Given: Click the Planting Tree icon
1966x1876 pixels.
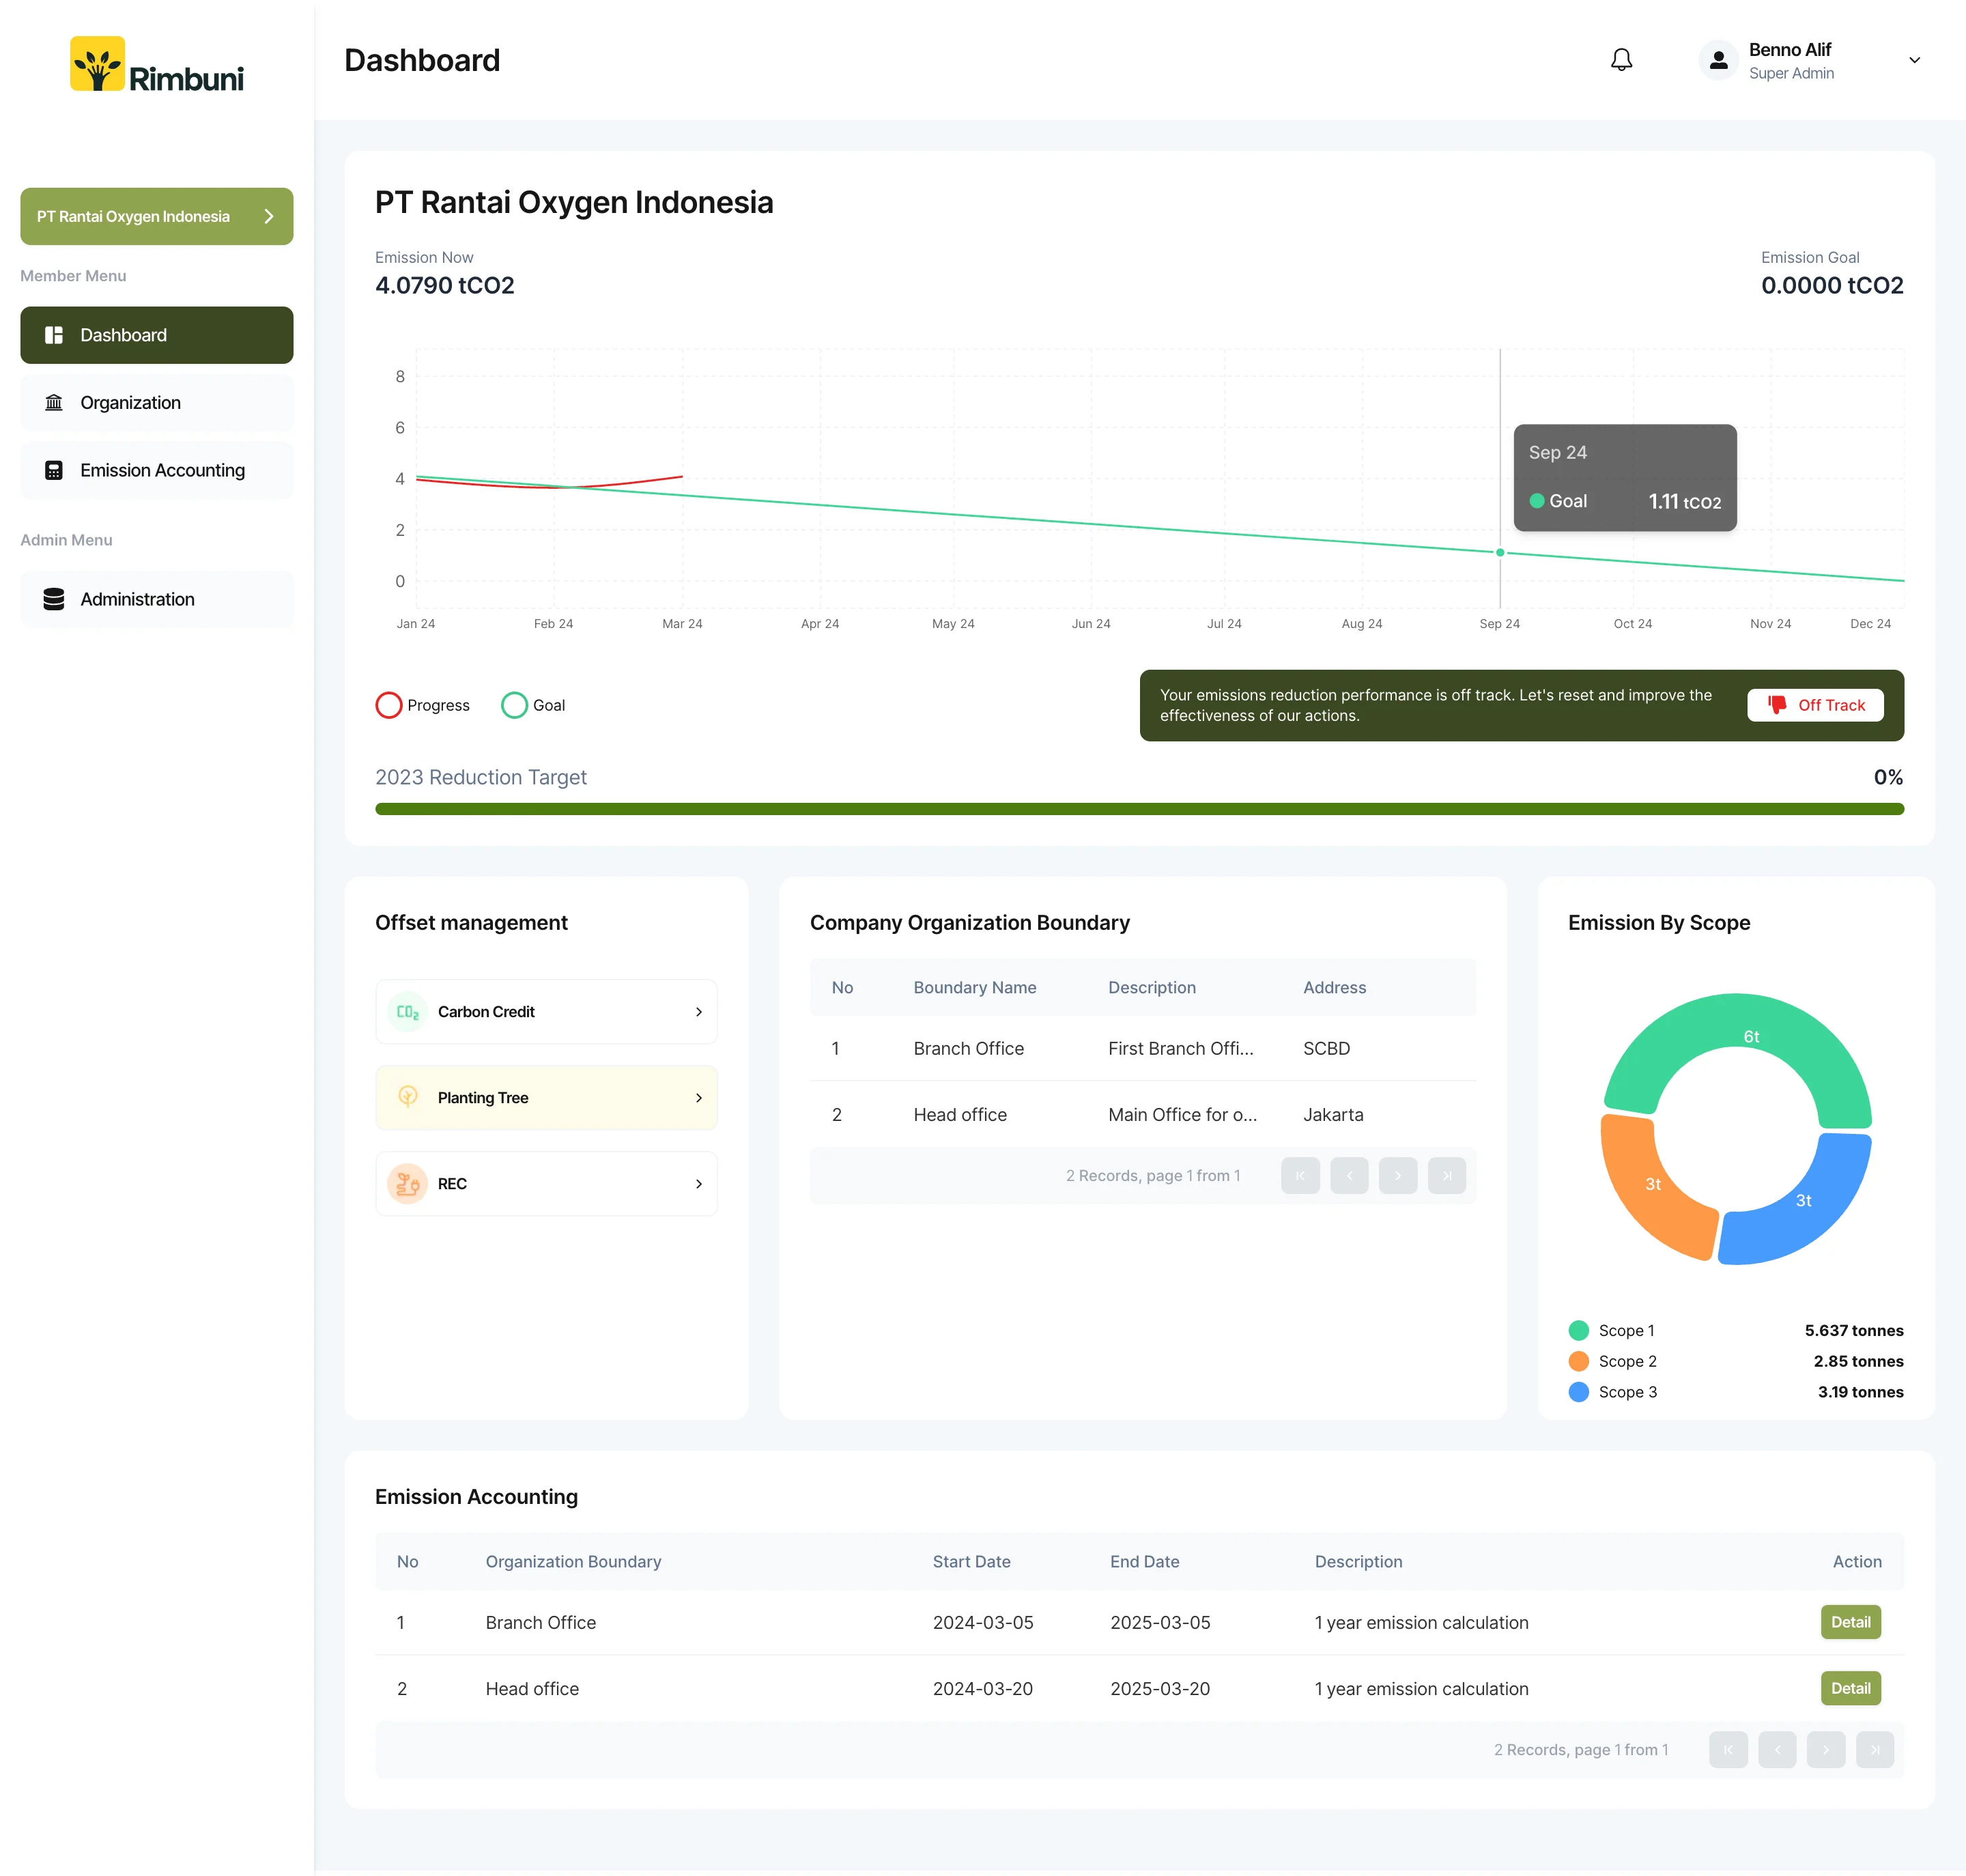Looking at the screenshot, I should (x=408, y=1097).
